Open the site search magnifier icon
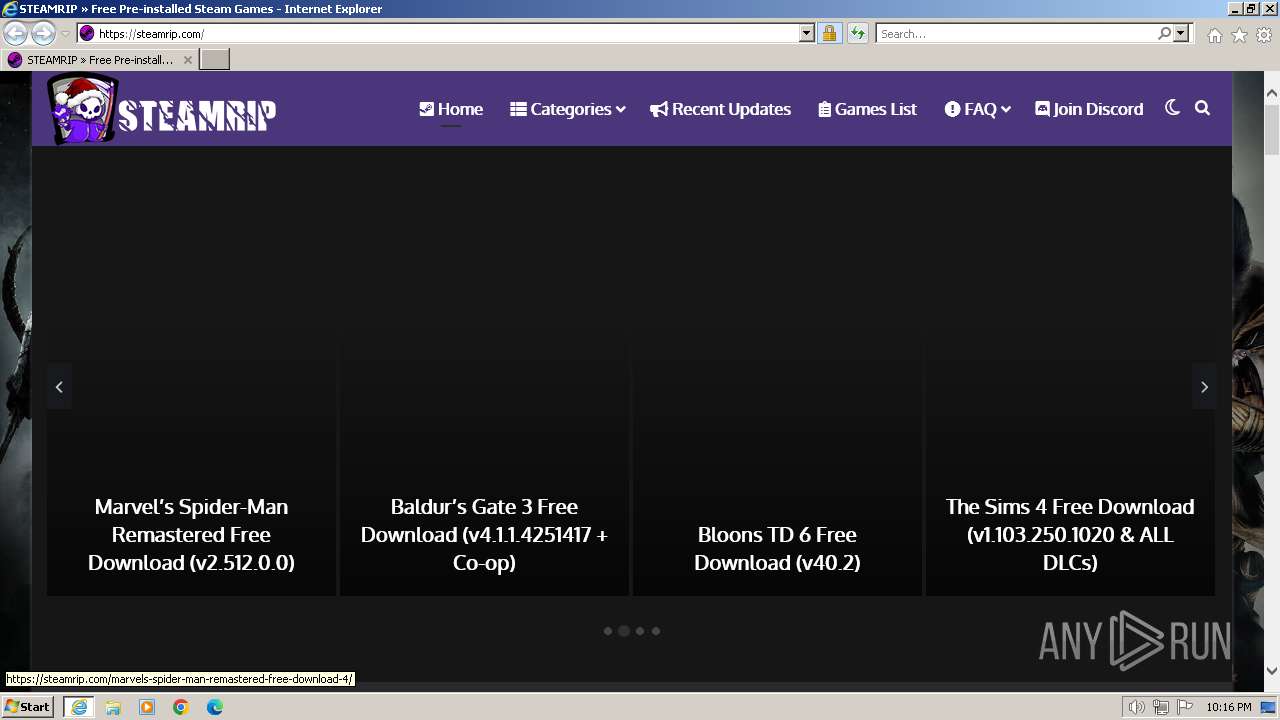Image resolution: width=1280 pixels, height=720 pixels. point(1202,108)
